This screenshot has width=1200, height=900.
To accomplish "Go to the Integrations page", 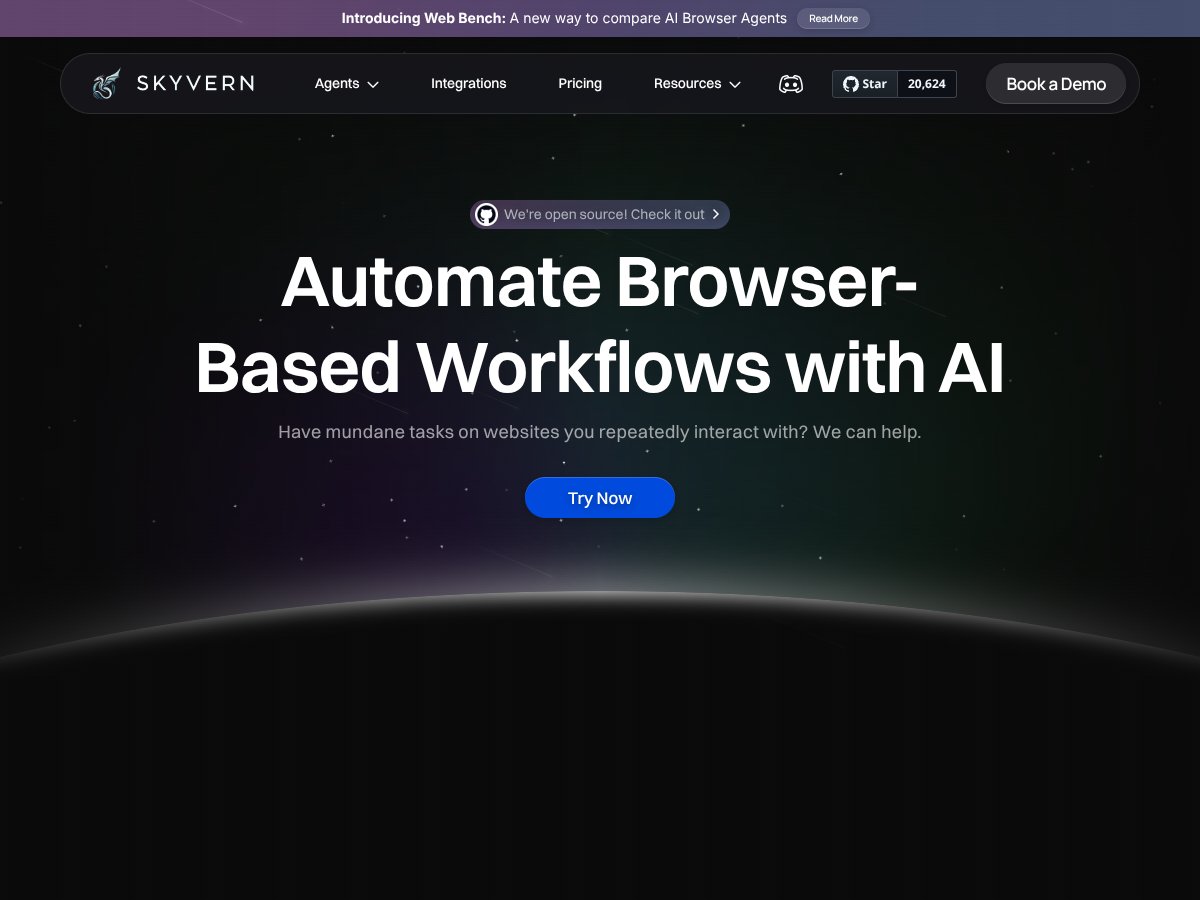I will [x=468, y=84].
